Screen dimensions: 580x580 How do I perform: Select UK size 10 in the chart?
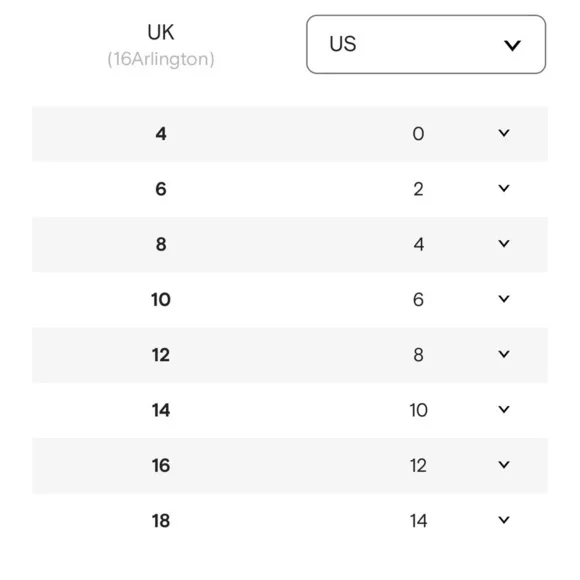pos(161,300)
